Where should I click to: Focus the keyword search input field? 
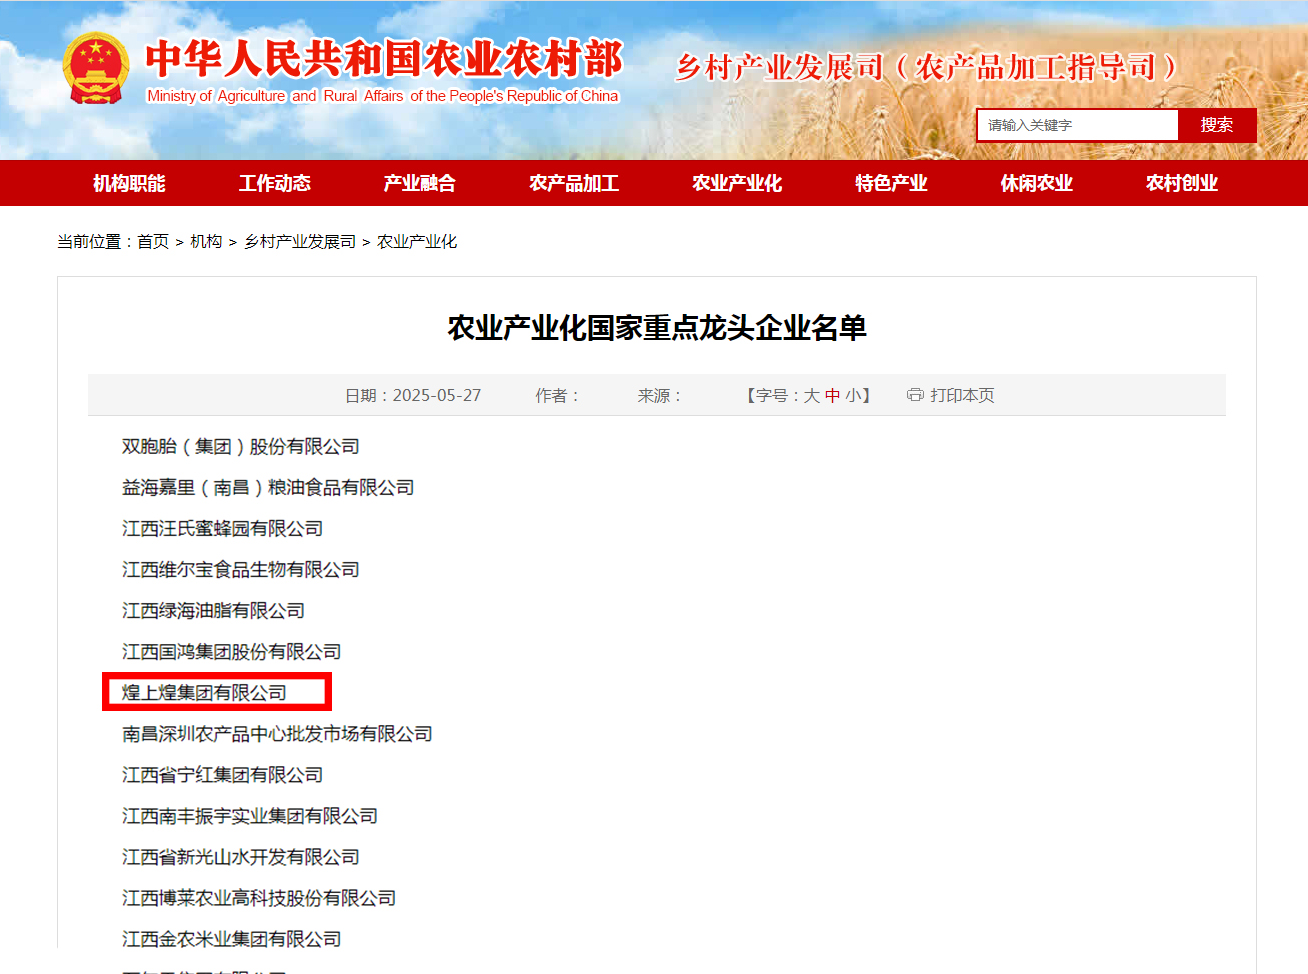(x=1076, y=125)
